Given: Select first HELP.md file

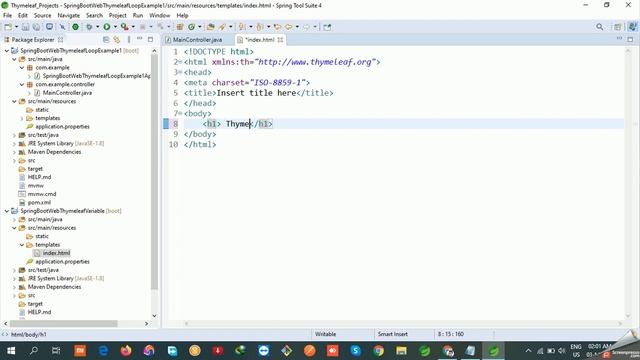Looking at the screenshot, I should point(39,177).
